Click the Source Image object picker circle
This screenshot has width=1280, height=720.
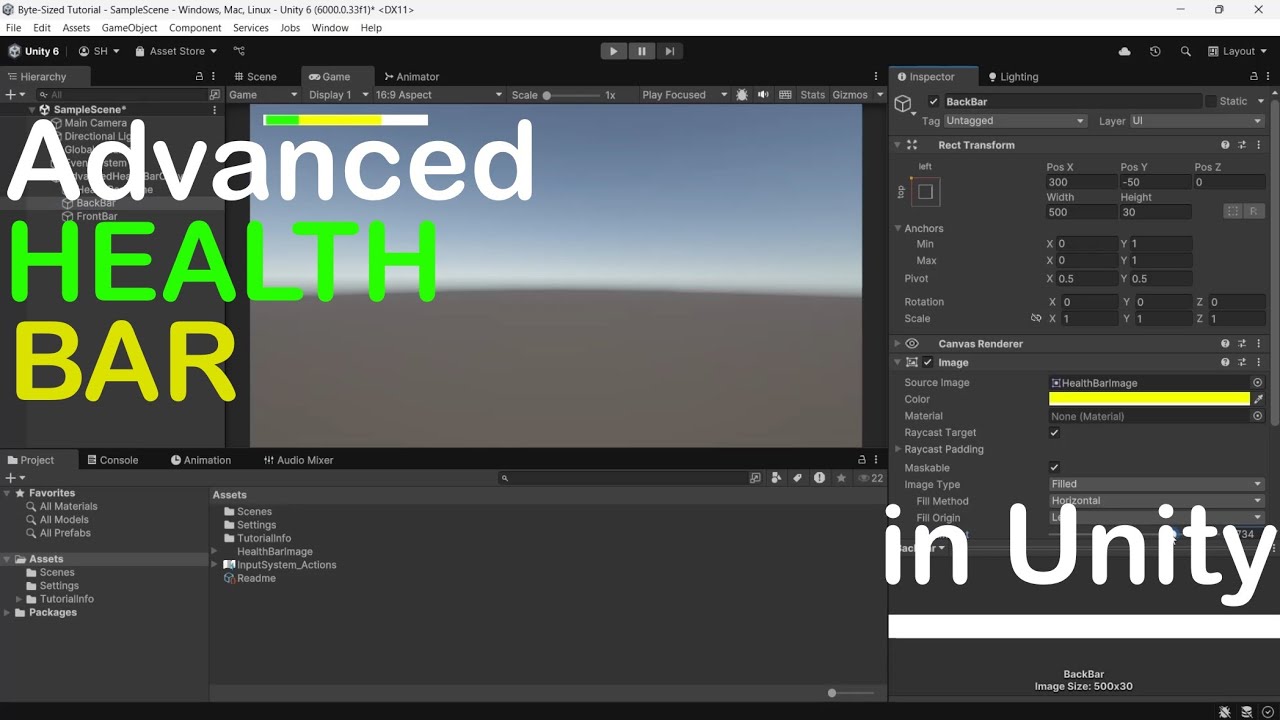[x=1258, y=383]
